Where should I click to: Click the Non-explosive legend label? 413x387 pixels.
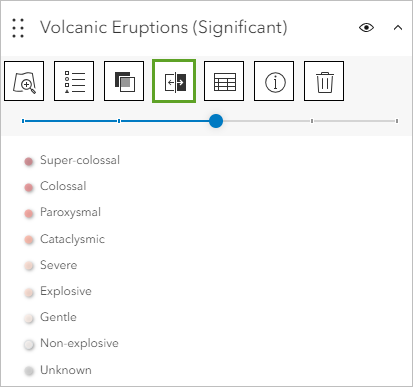click(79, 343)
